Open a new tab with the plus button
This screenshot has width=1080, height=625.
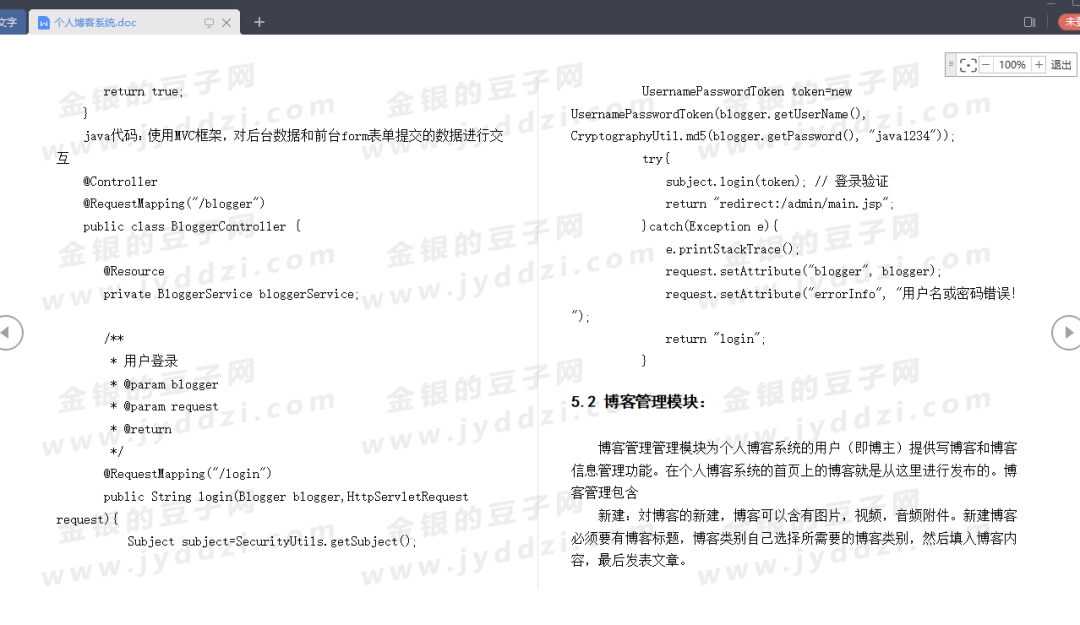(x=259, y=22)
